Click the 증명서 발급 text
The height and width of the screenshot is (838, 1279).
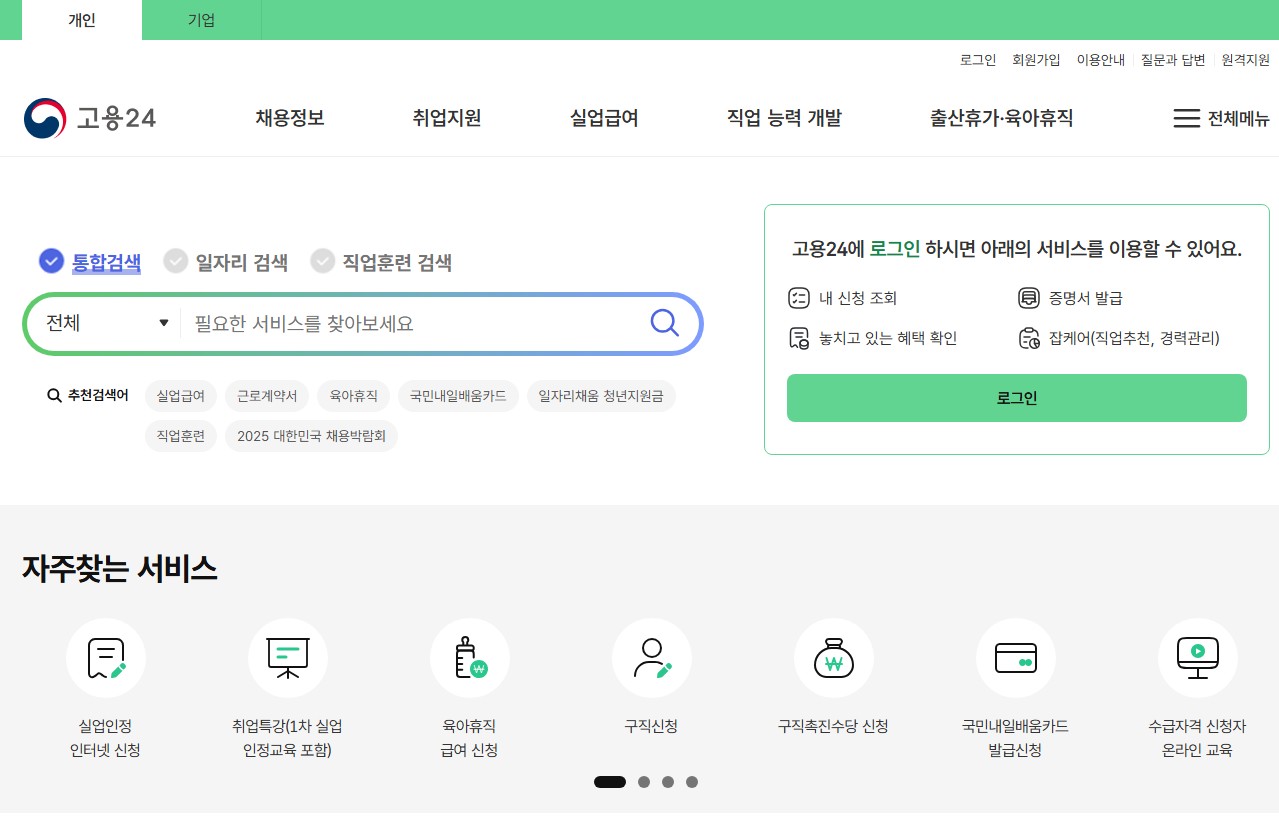1086,298
